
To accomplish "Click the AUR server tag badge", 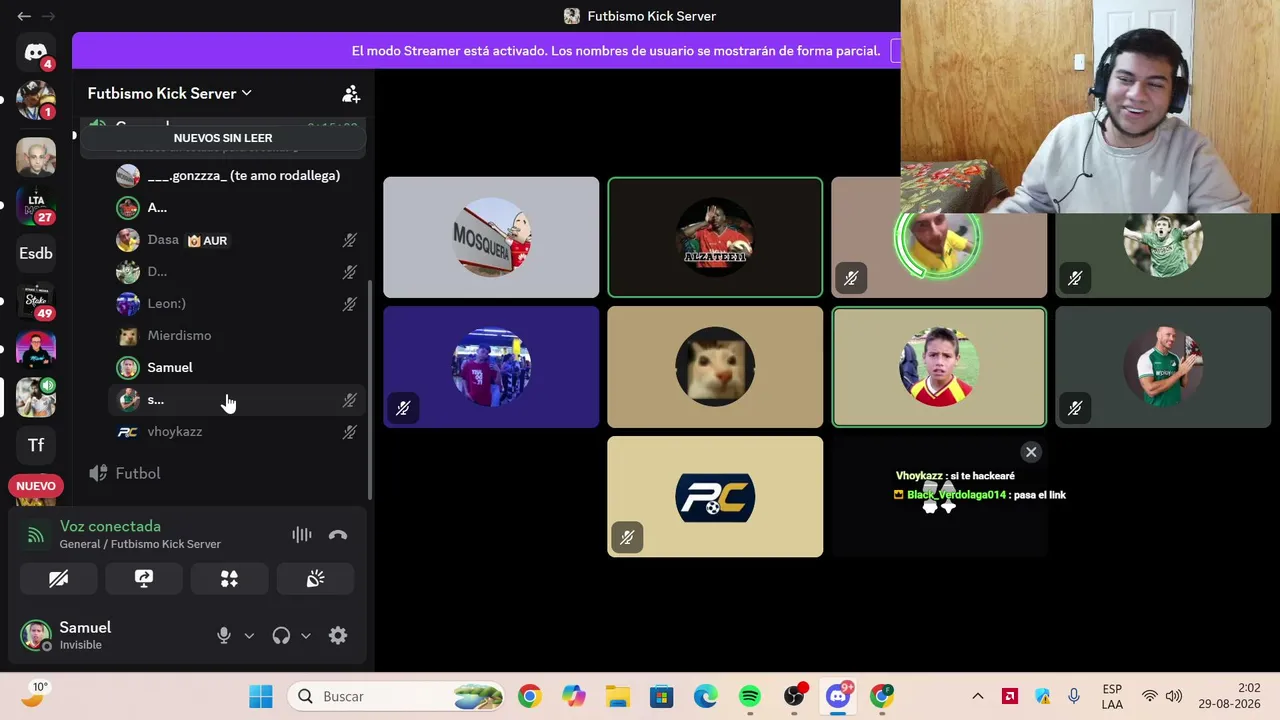I will pyautogui.click(x=207, y=240).
